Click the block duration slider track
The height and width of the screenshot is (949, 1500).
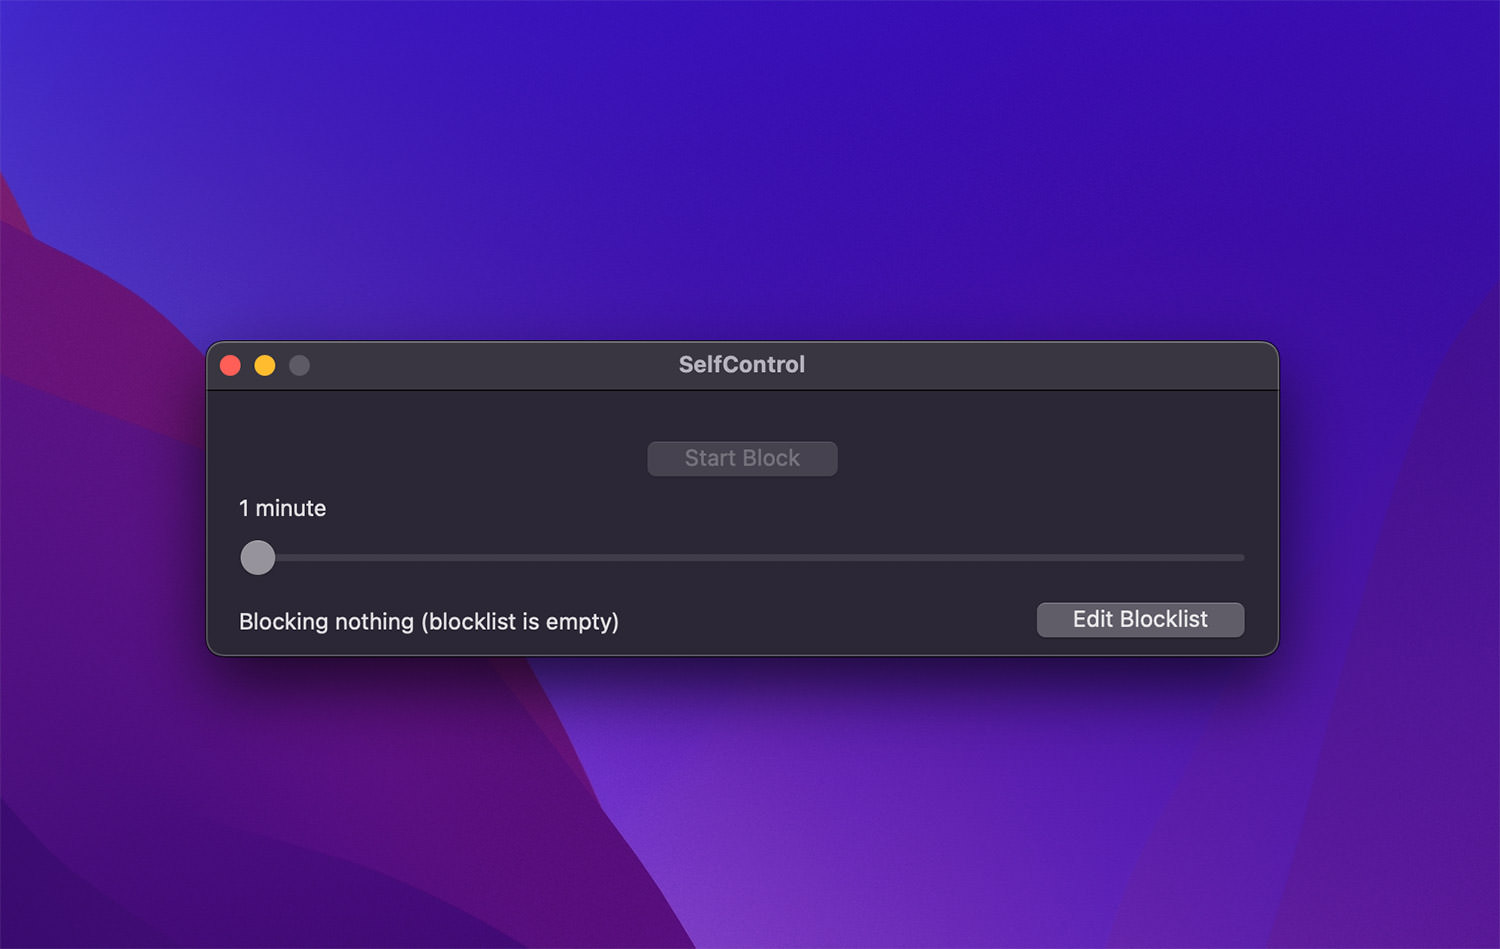(742, 557)
